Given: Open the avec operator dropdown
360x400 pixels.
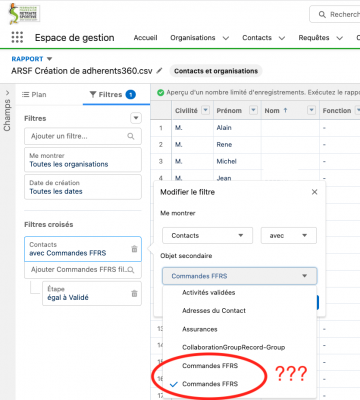Looking at the screenshot, I should [x=289, y=236].
